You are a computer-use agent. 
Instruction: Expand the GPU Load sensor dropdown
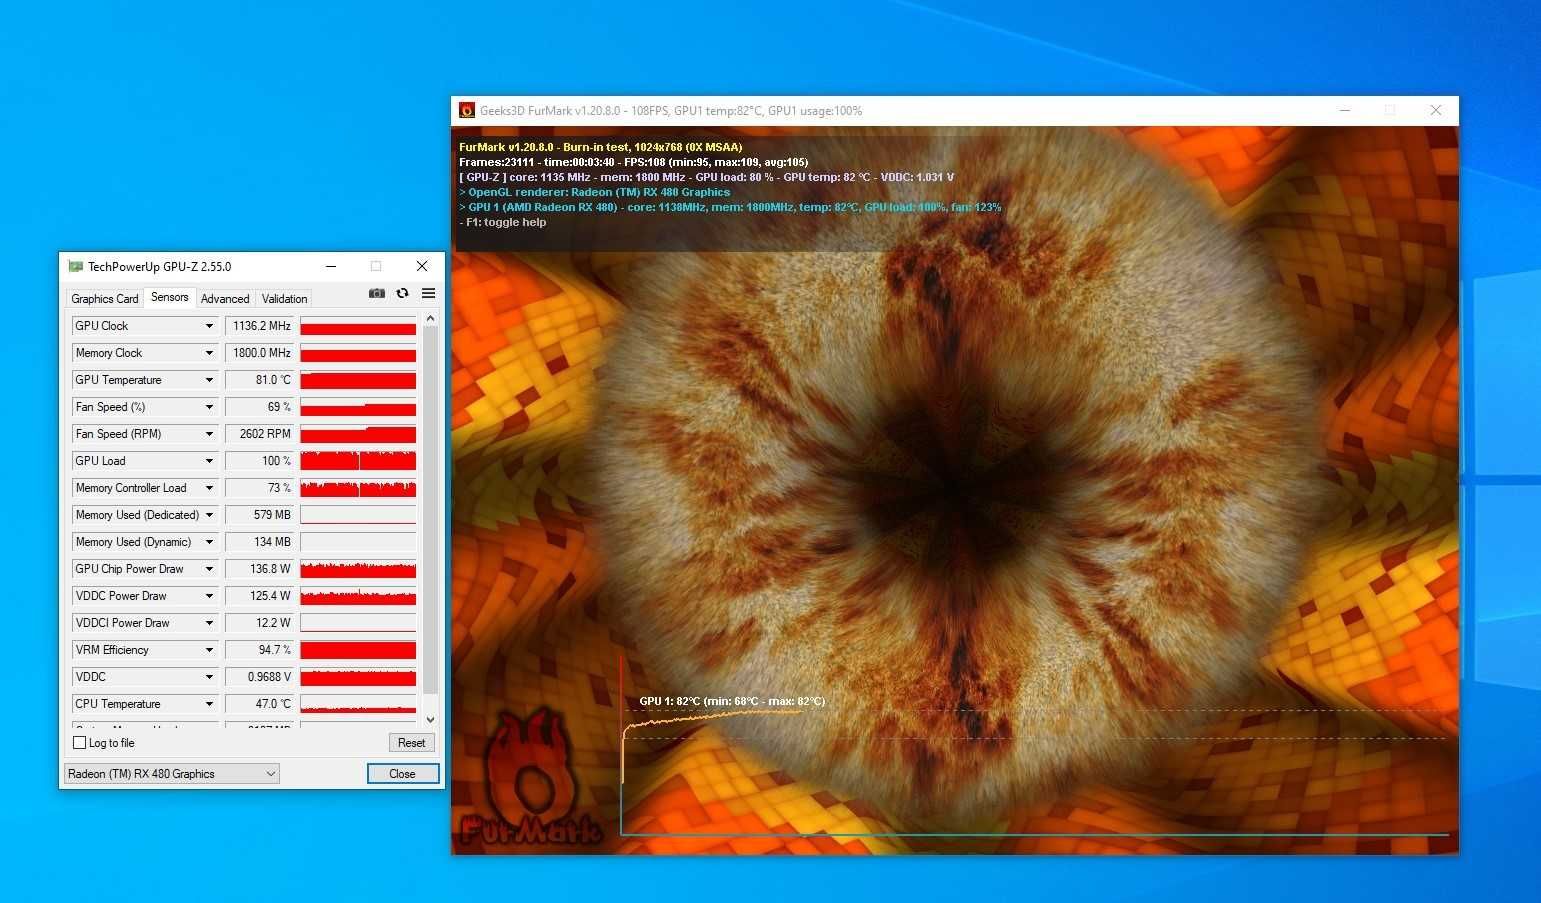[x=209, y=461]
